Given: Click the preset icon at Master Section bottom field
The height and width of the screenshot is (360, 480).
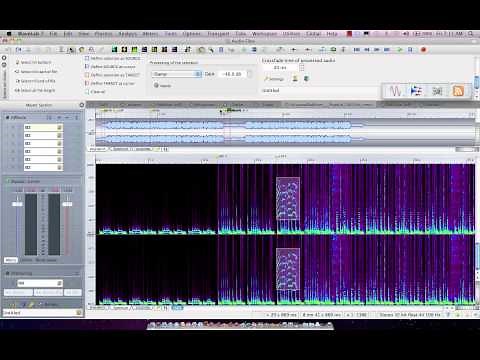Looking at the screenshot, I should click(79, 313).
